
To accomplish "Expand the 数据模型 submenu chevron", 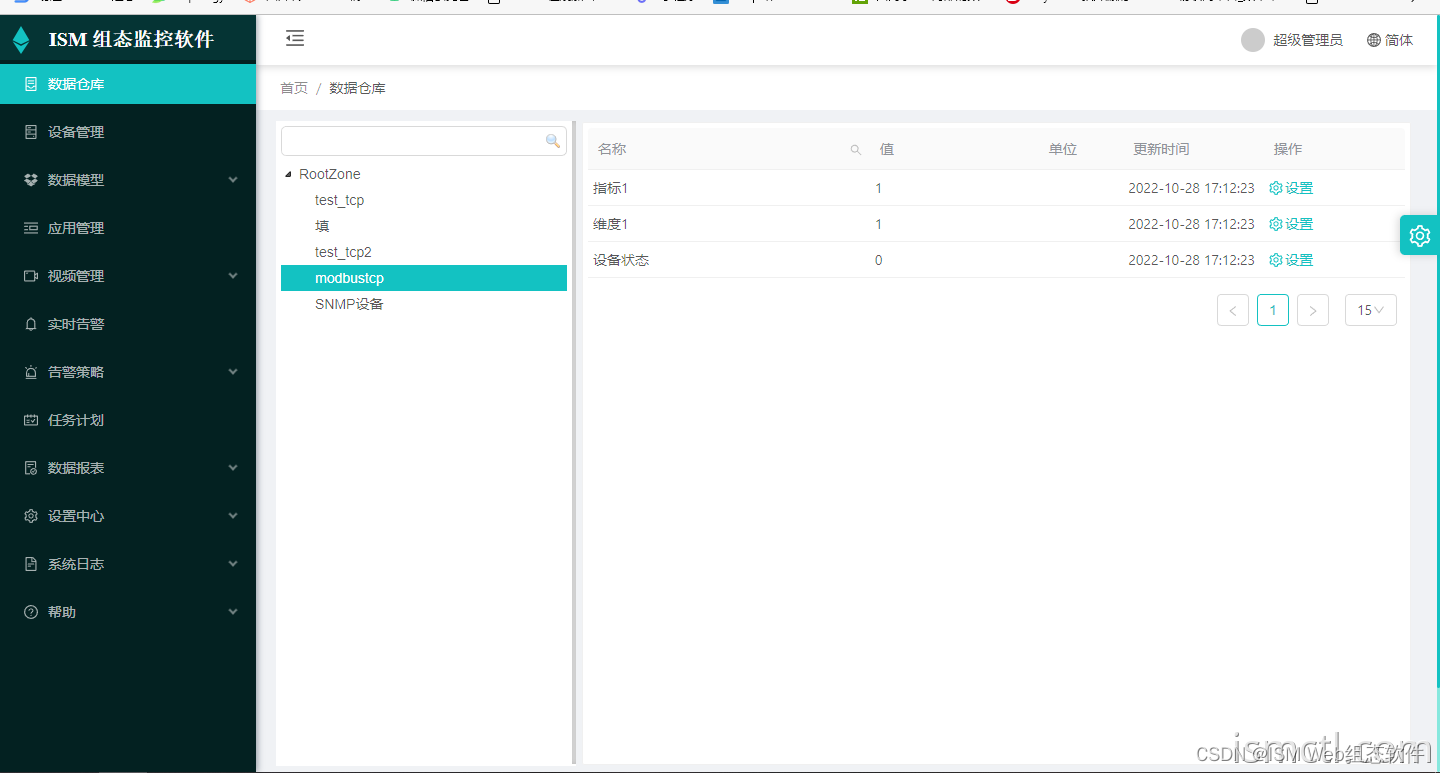I will coord(233,180).
